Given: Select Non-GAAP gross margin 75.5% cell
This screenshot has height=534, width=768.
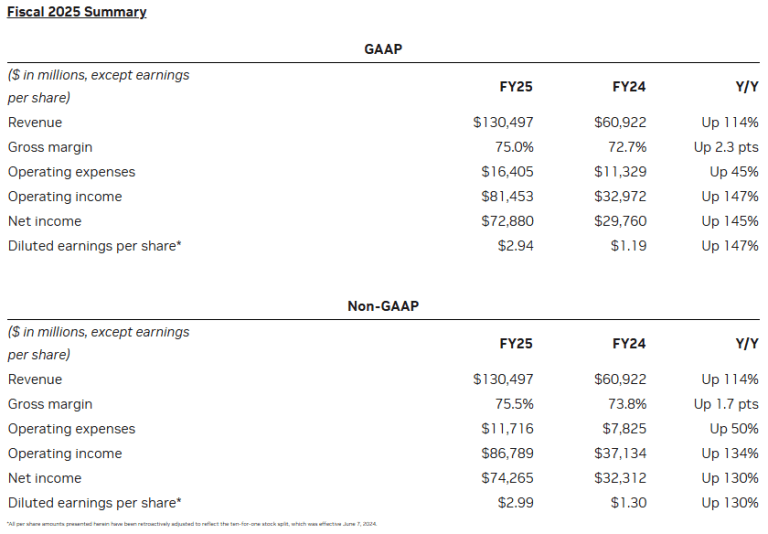Looking at the screenshot, I should pyautogui.click(x=514, y=404).
